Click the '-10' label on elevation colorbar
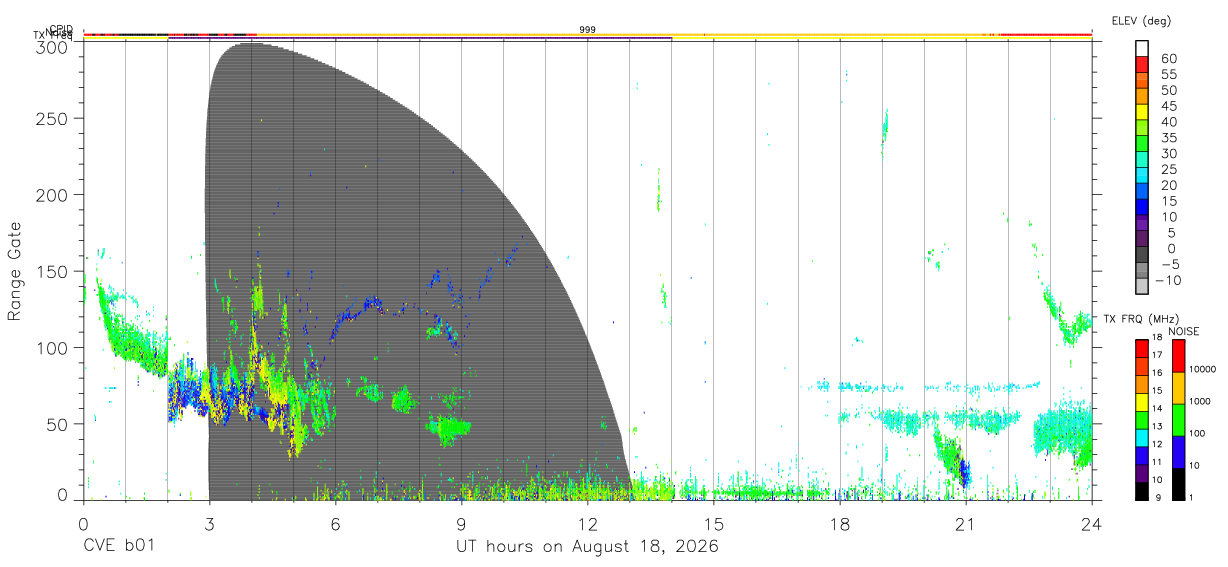Image resolution: width=1228 pixels, height=567 pixels. tap(1167, 280)
